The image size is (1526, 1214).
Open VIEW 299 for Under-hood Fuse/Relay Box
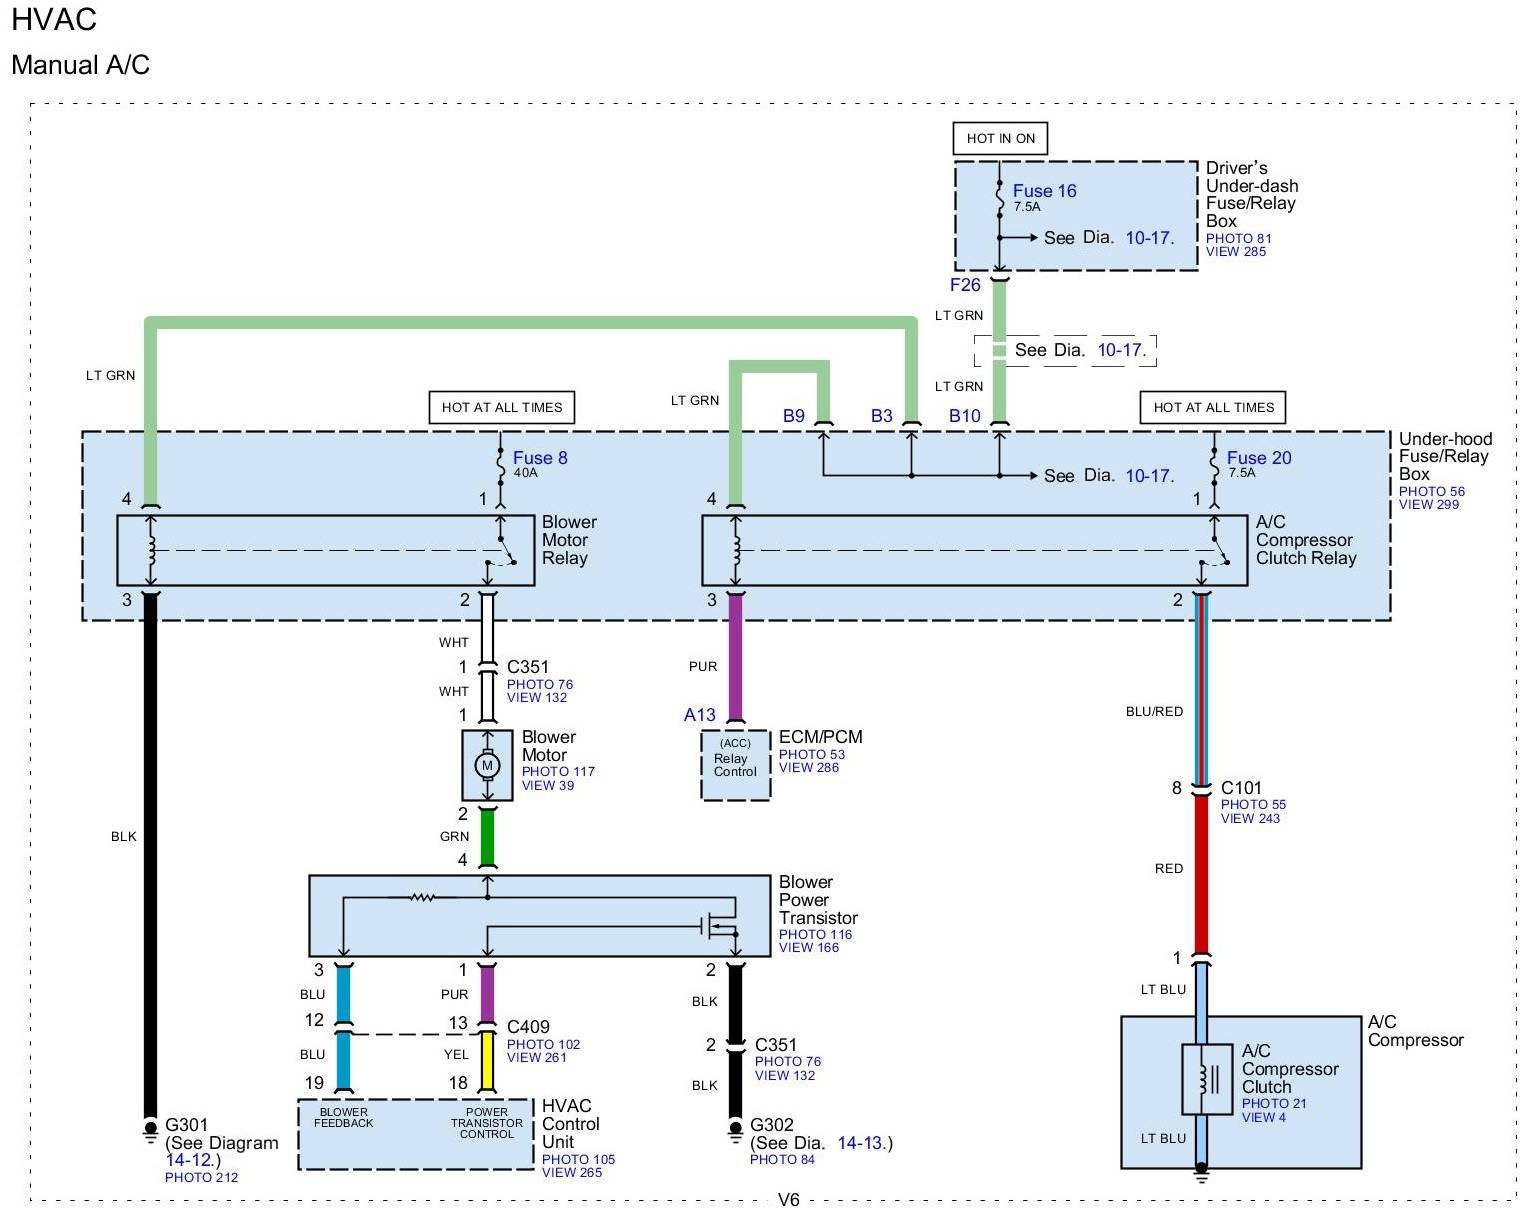pos(1428,505)
